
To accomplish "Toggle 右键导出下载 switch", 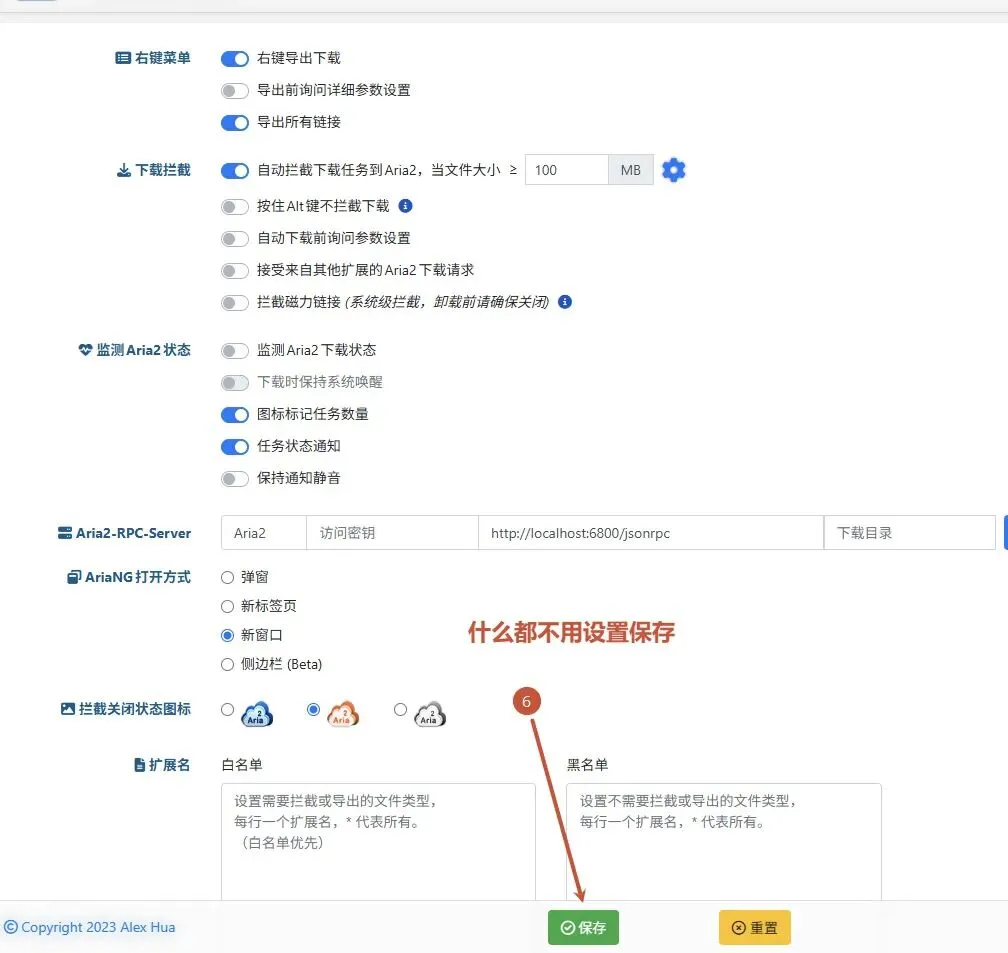I will coord(235,59).
